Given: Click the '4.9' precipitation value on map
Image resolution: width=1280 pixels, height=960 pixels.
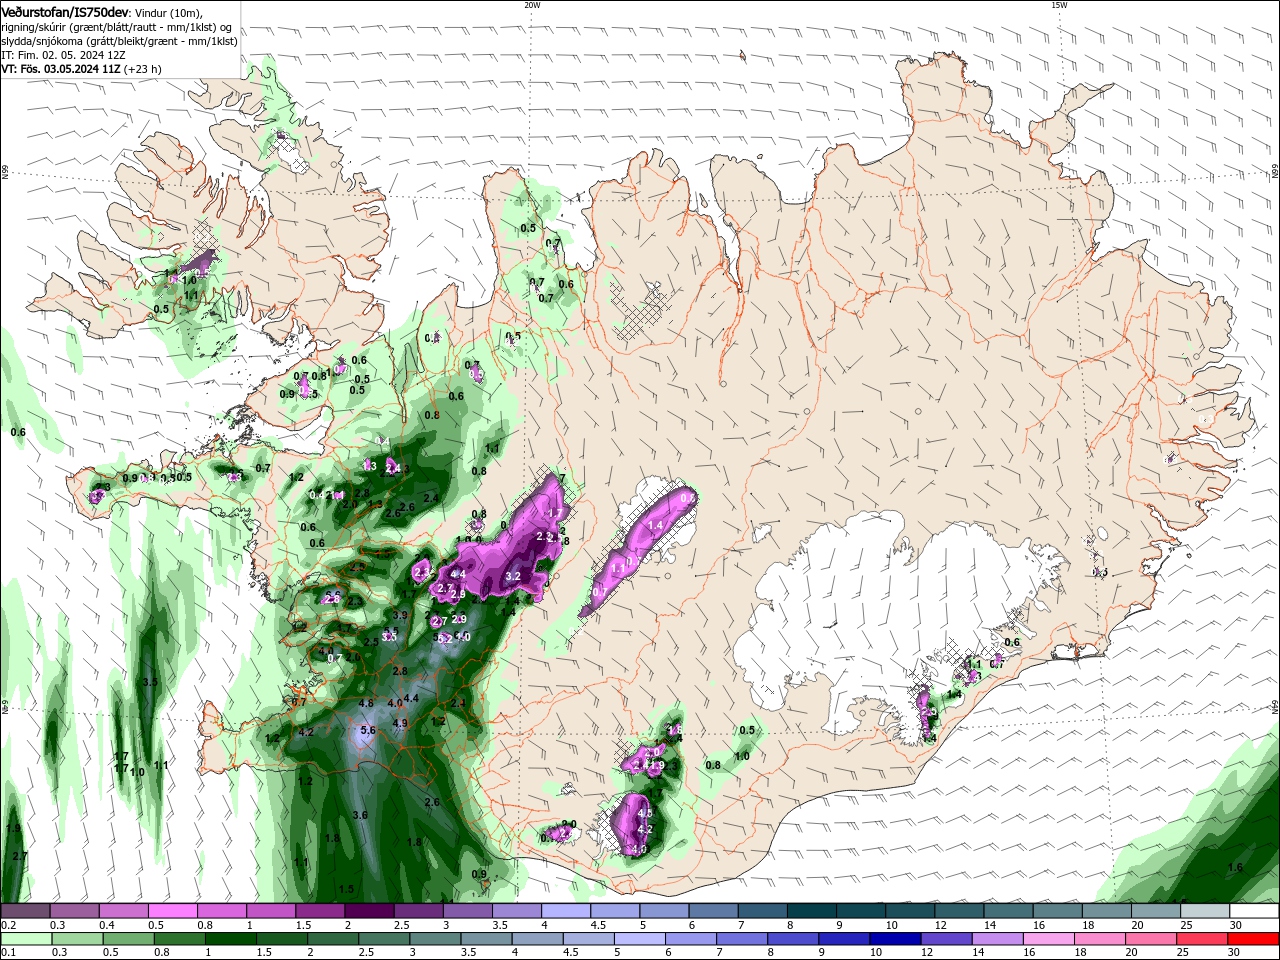Looking at the screenshot, I should (x=400, y=723).
